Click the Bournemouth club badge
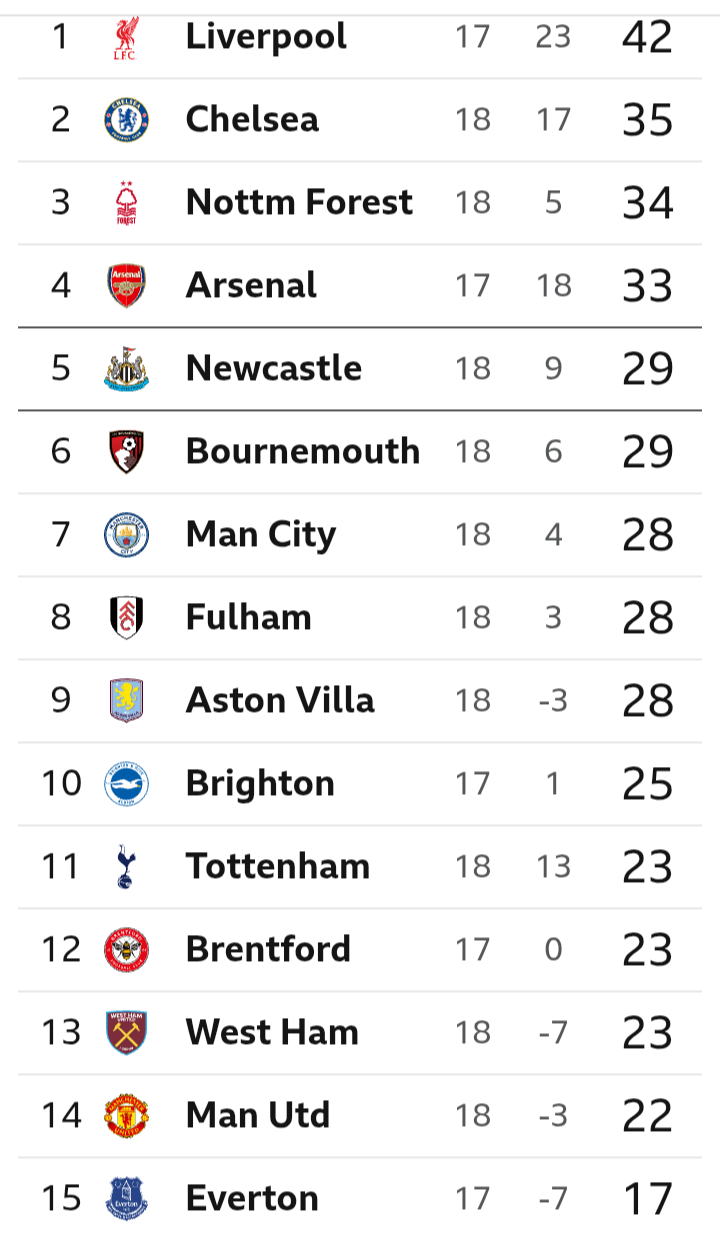The height and width of the screenshot is (1237, 720). (x=127, y=452)
